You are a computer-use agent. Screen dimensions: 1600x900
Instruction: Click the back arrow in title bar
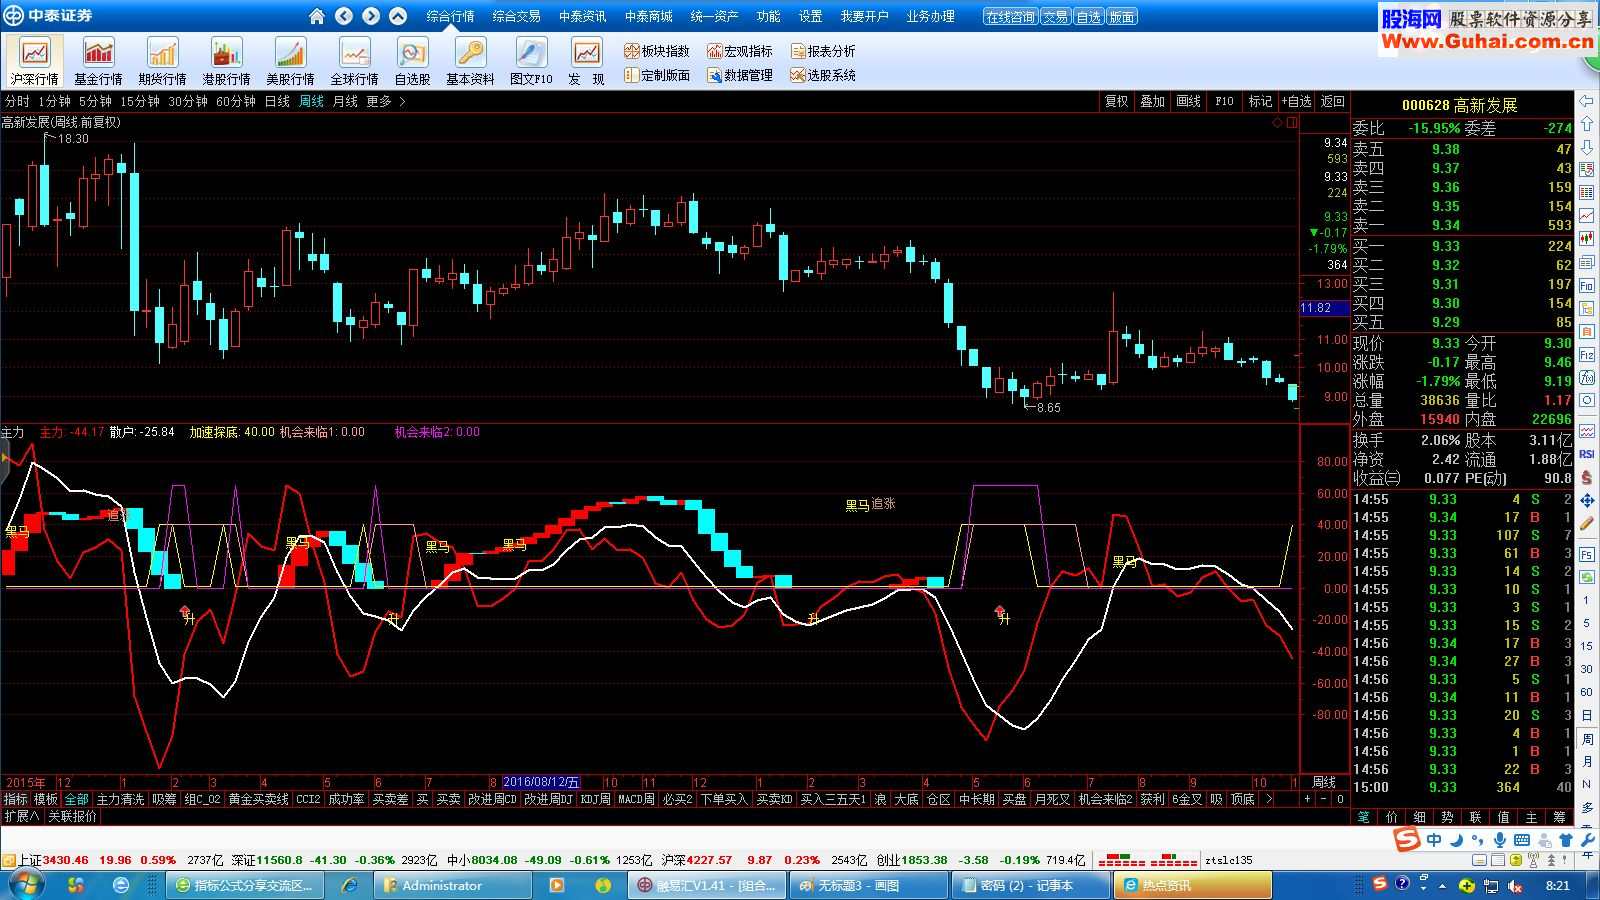click(x=344, y=16)
